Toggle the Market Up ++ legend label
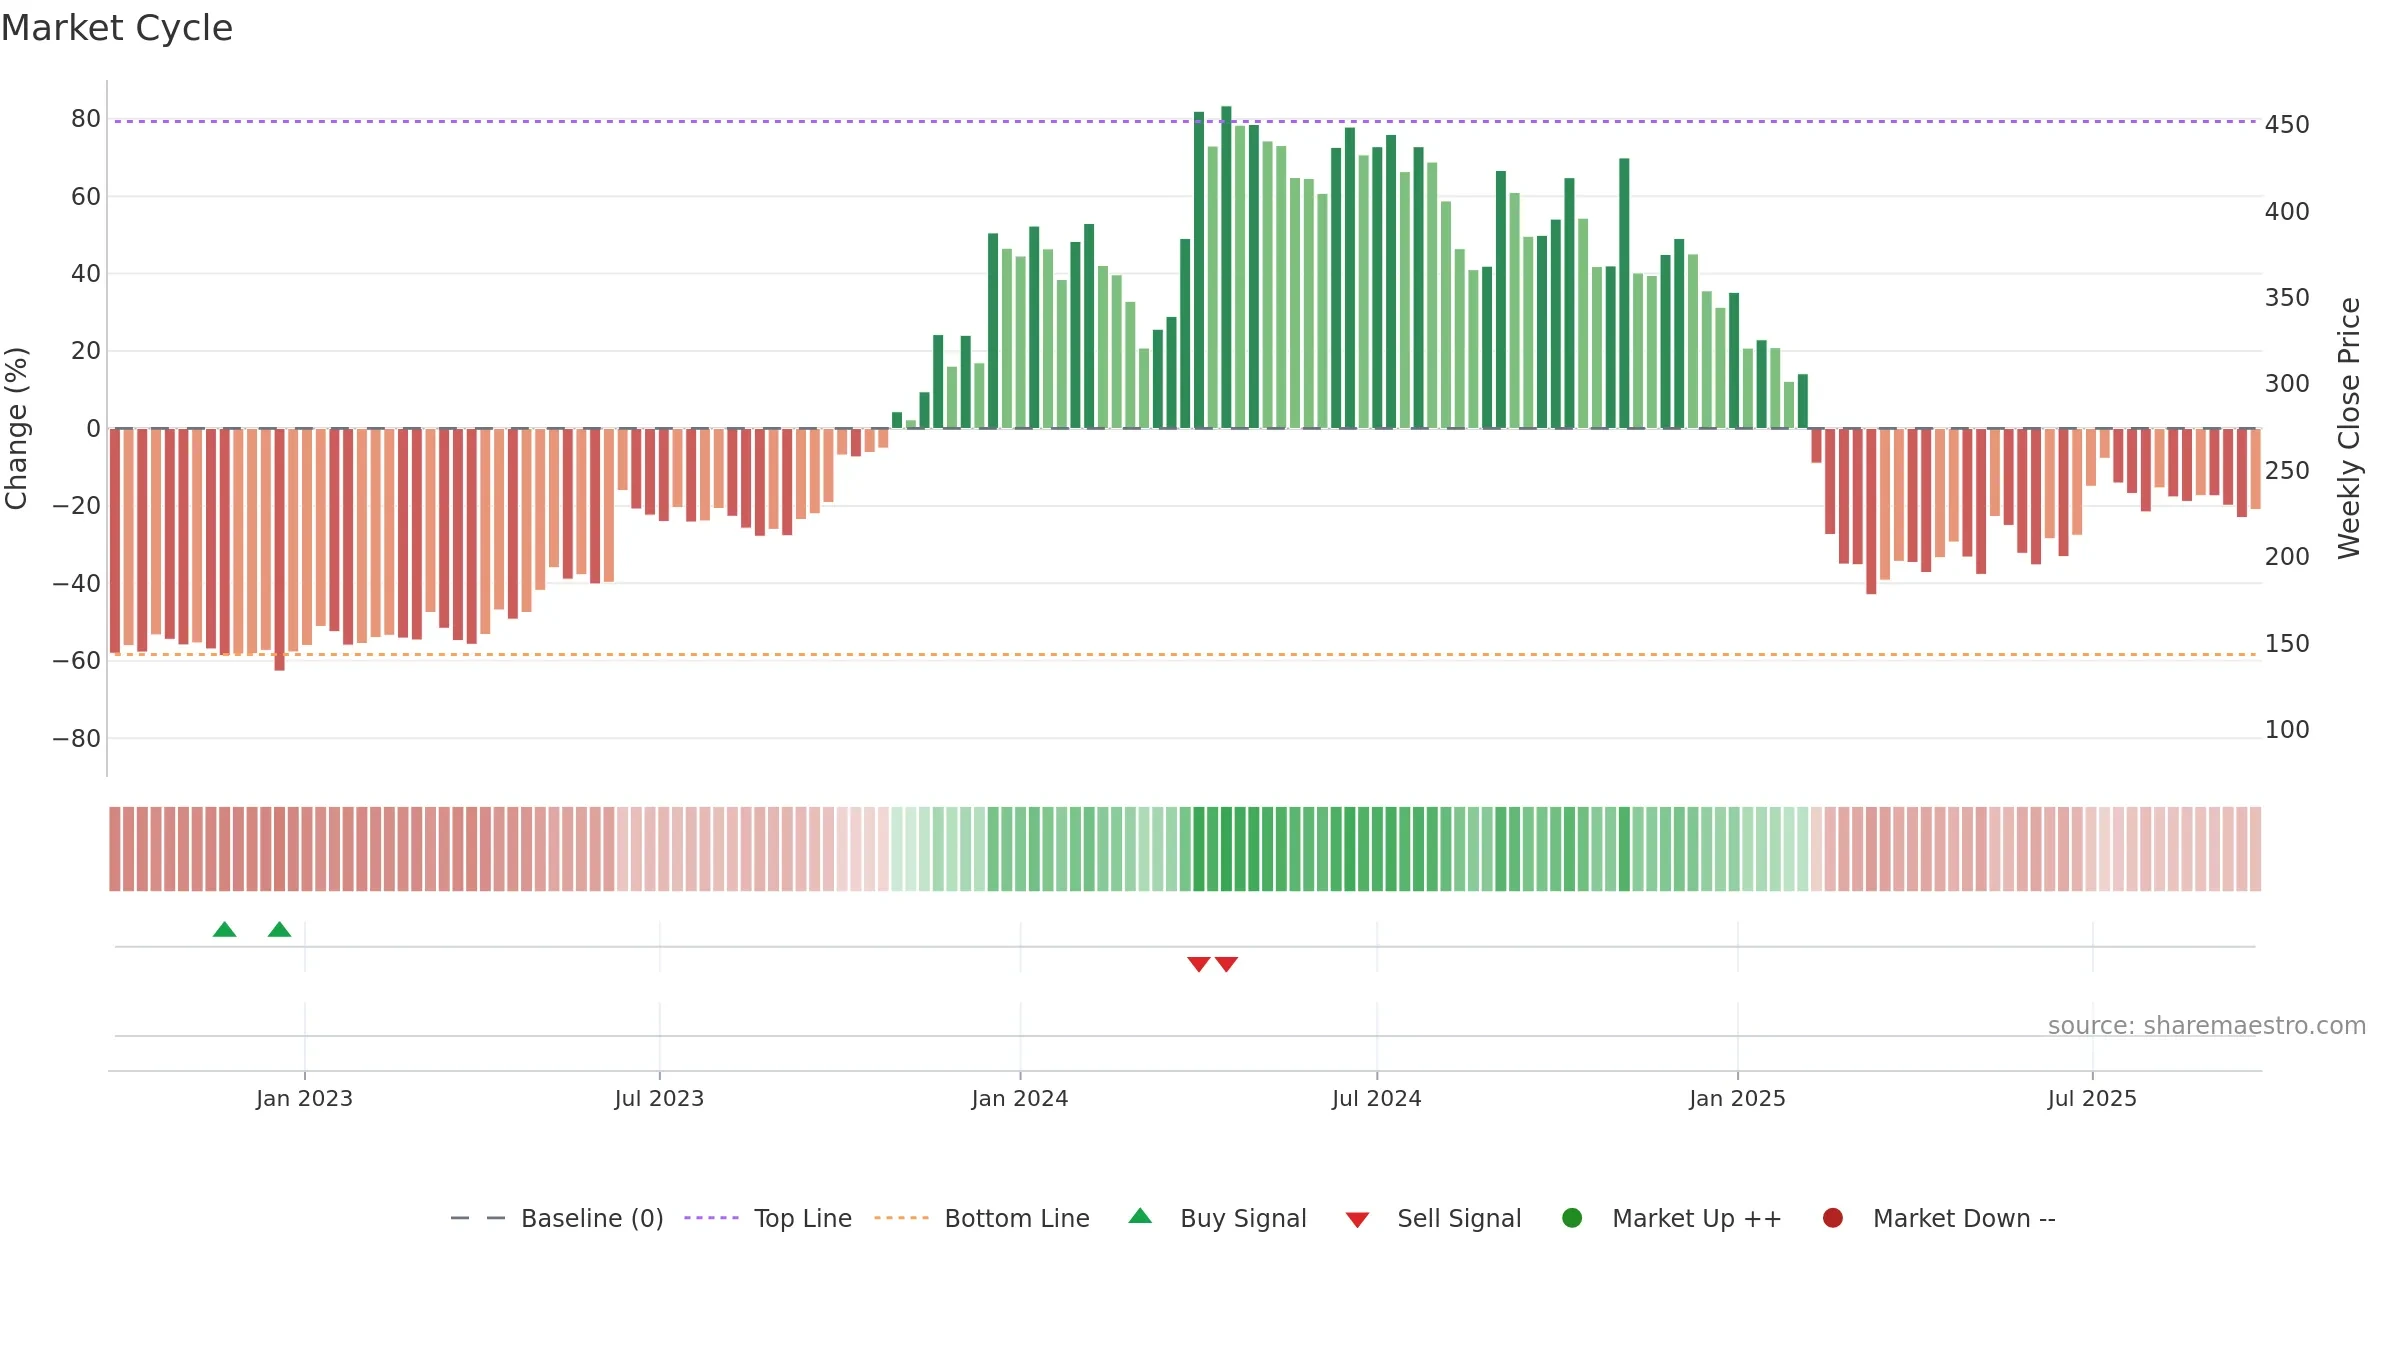This screenshot has width=2400, height=1350. 1697,1218
